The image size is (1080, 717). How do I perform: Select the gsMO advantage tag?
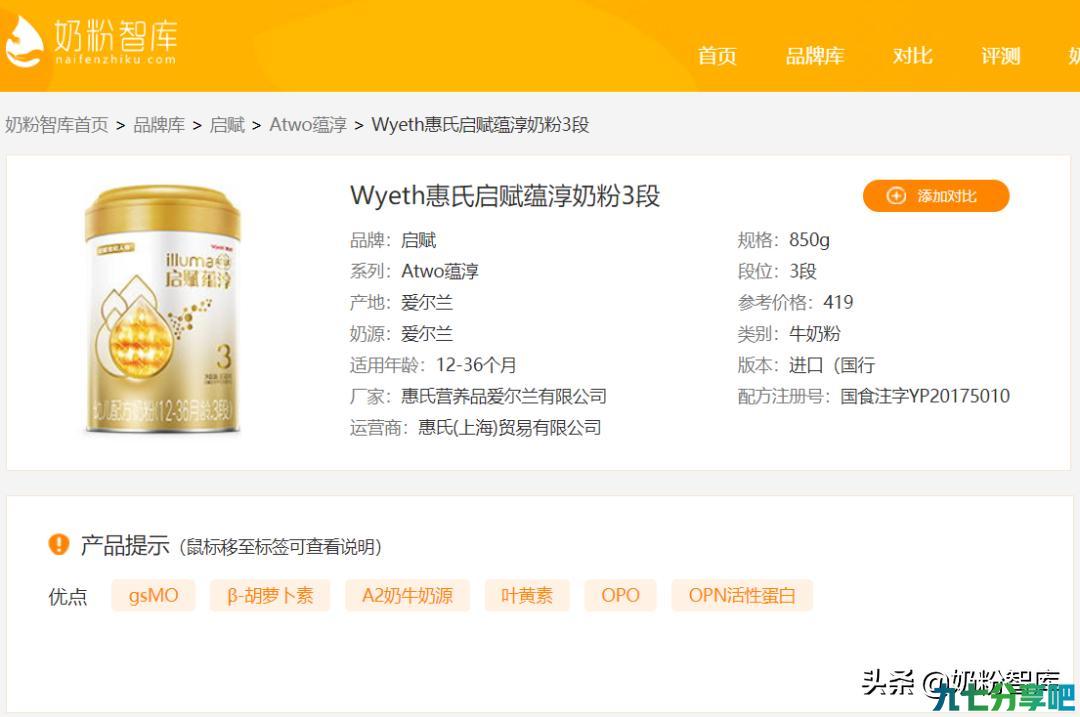coord(154,595)
